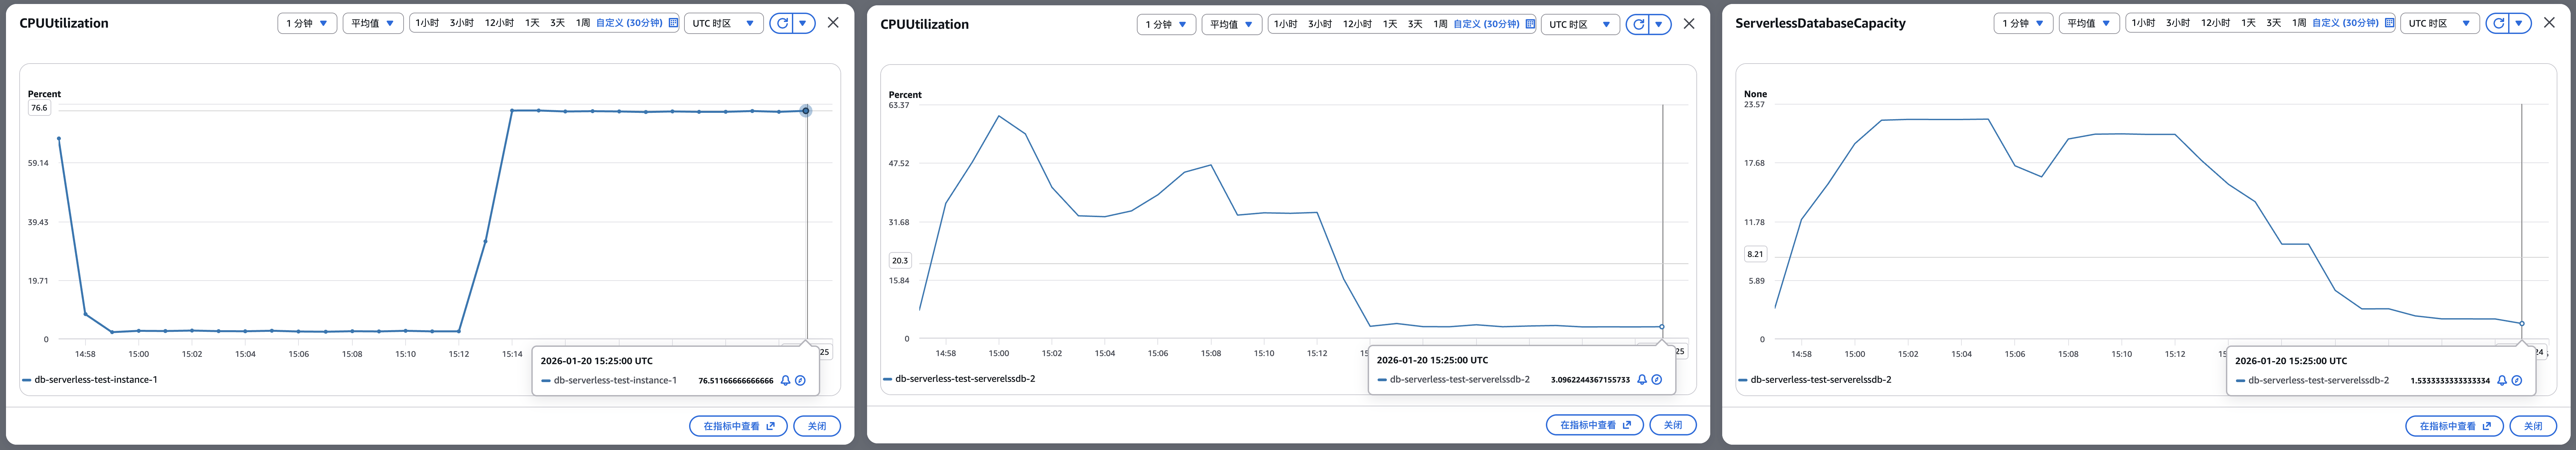
Task: Click the compass icon in the instance-1 tooltip
Action: (x=800, y=380)
